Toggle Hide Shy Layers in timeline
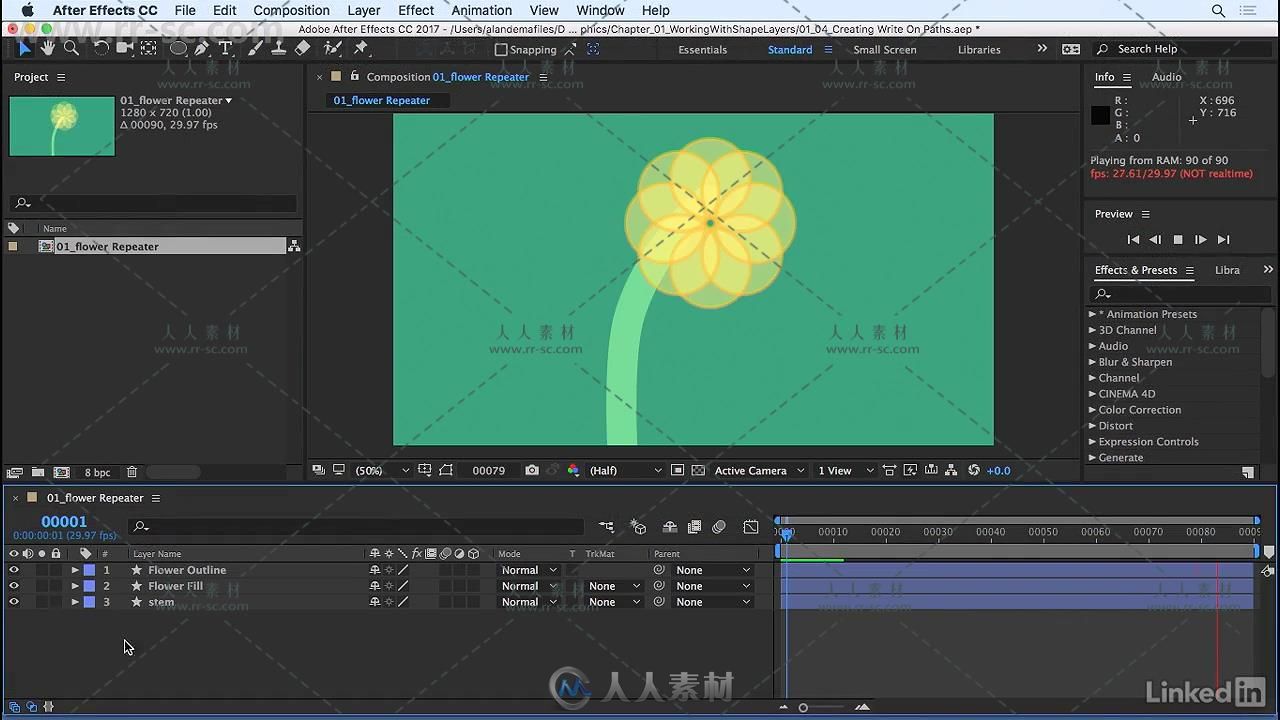1280x720 pixels. (x=670, y=527)
